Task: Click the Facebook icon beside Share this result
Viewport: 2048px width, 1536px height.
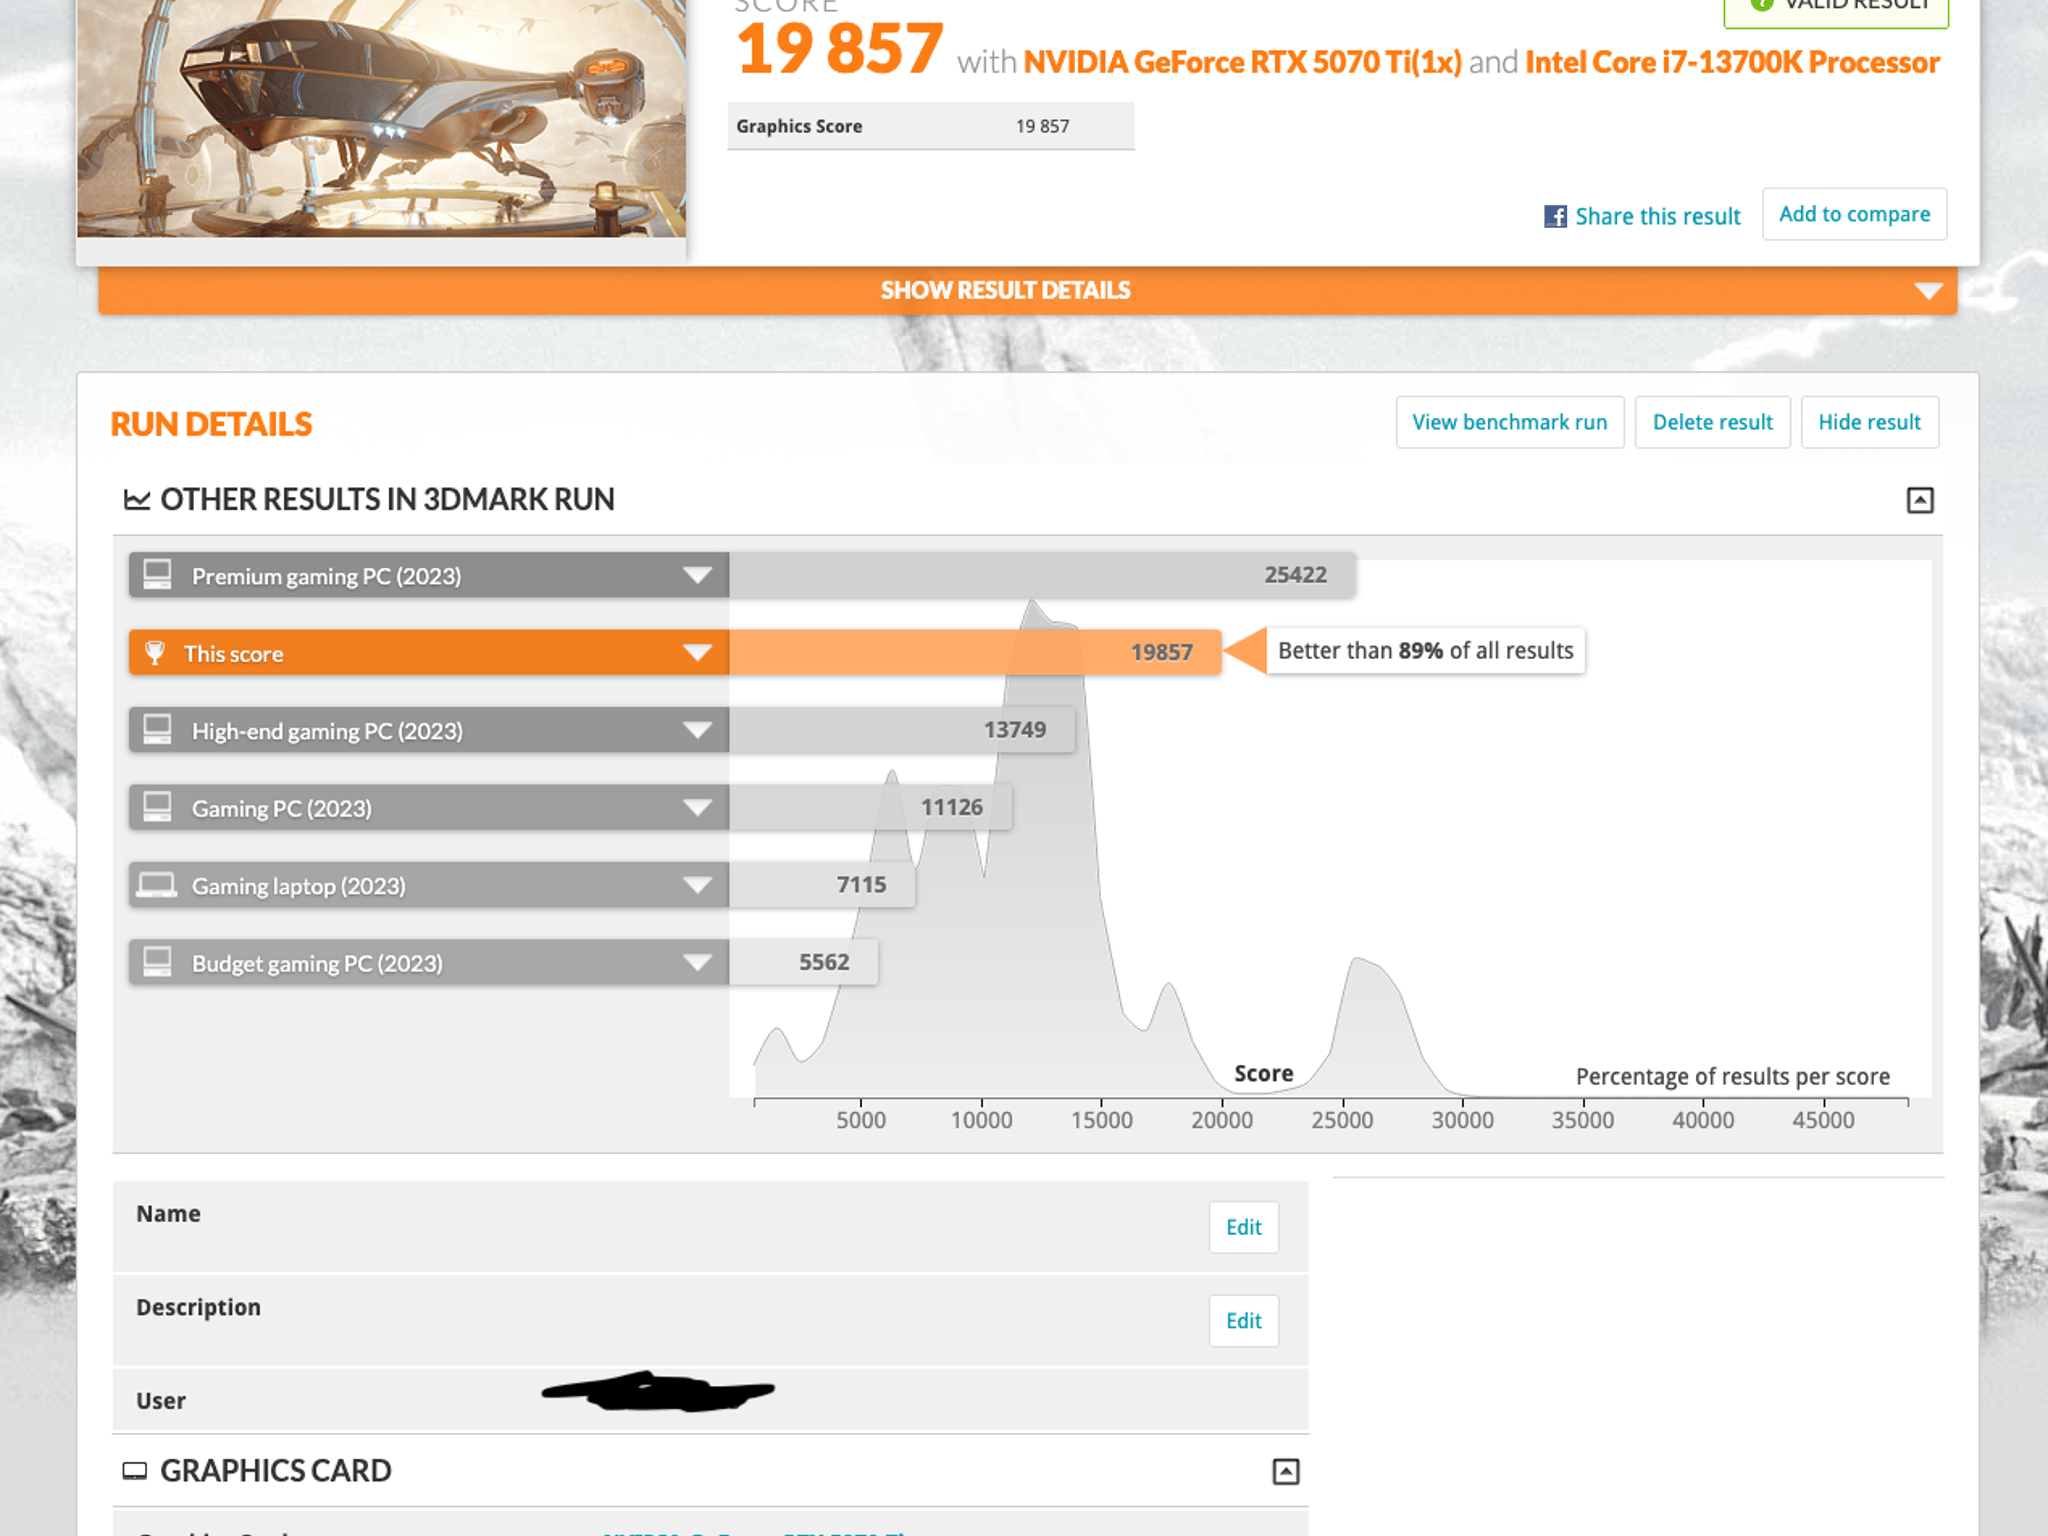Action: pos(1555,216)
